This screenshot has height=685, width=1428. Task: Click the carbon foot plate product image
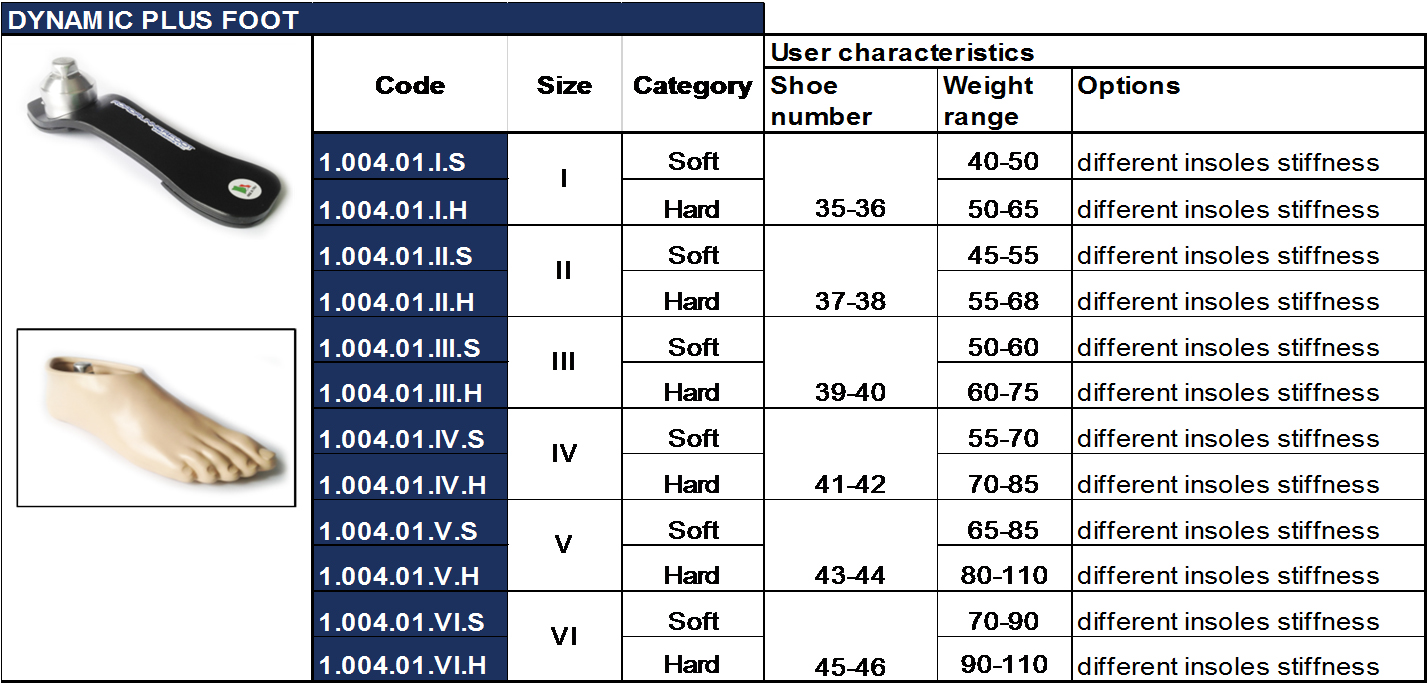coord(158,140)
